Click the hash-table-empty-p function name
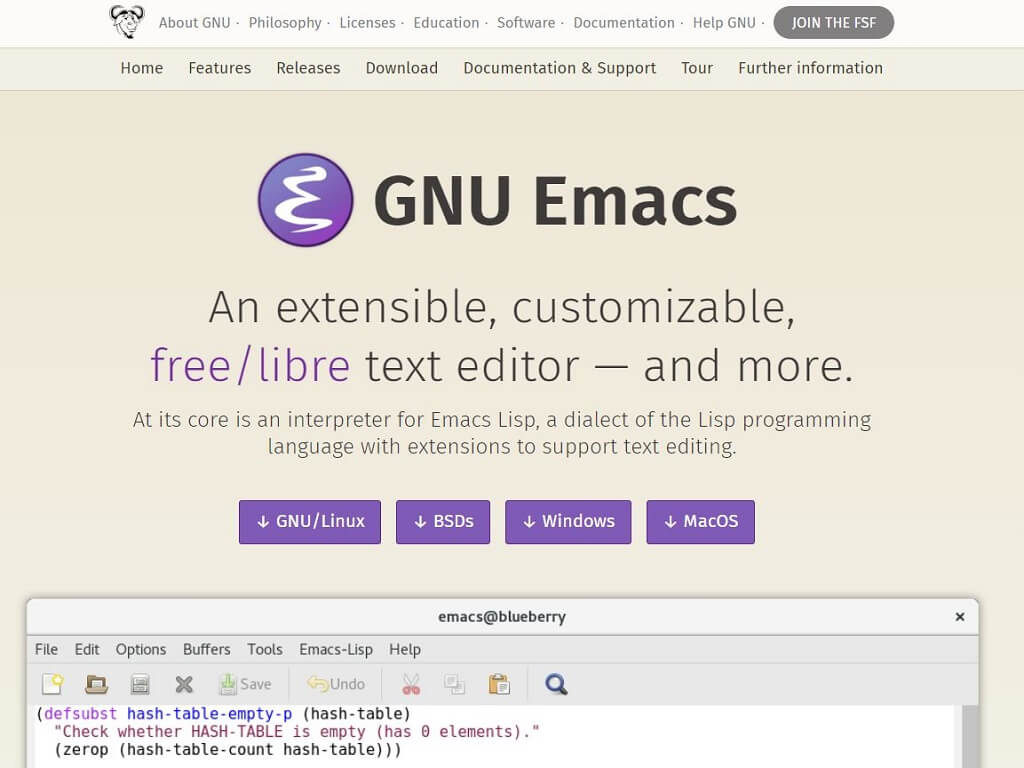The width and height of the screenshot is (1024, 768). [x=210, y=714]
